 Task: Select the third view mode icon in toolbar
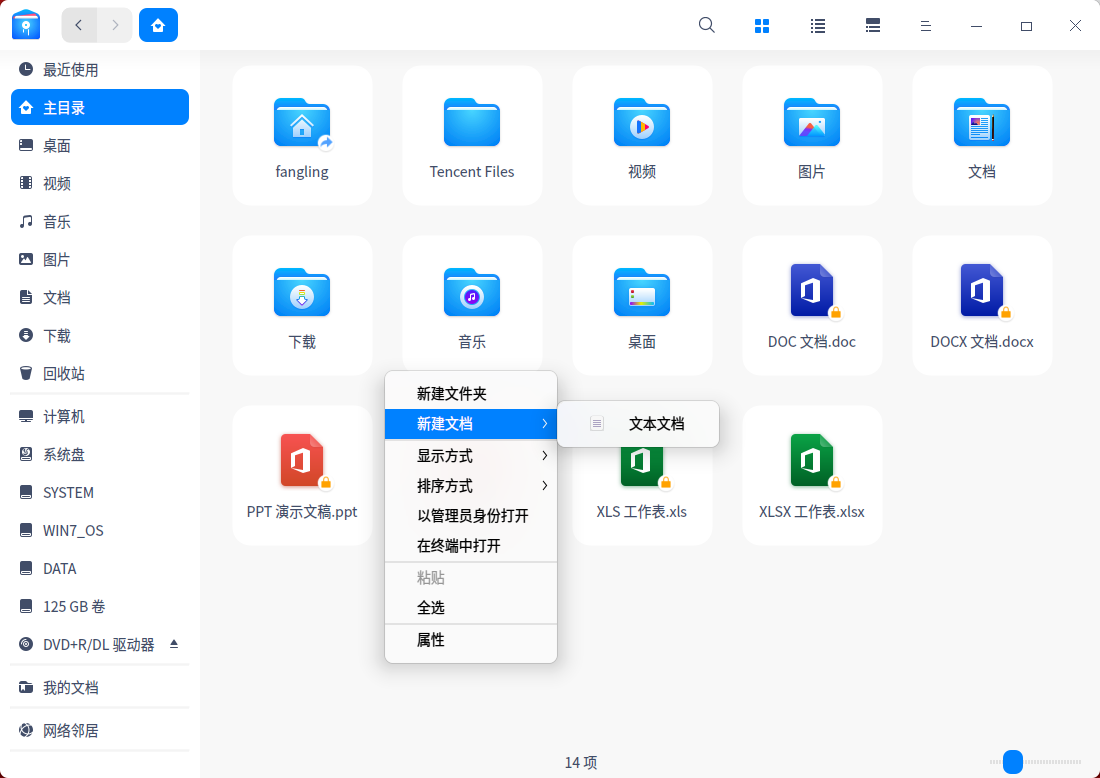(x=872, y=25)
